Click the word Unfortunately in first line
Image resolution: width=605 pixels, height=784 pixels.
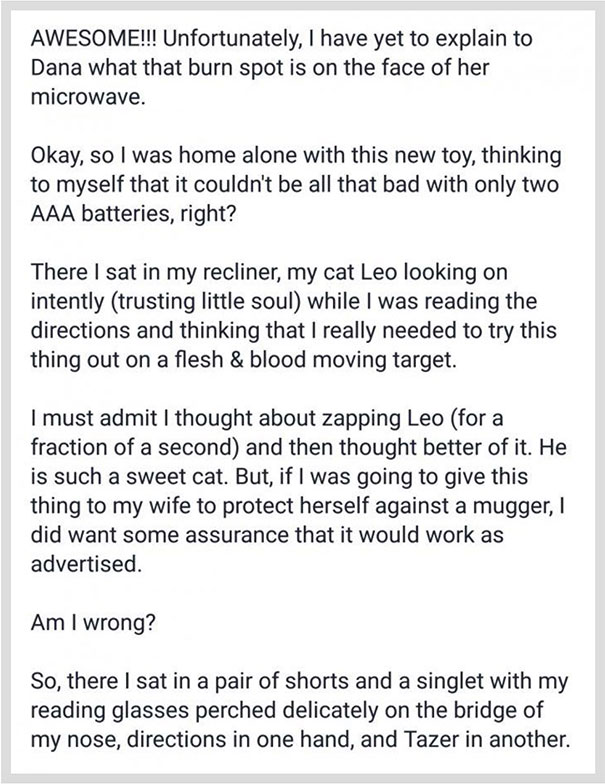(230, 39)
